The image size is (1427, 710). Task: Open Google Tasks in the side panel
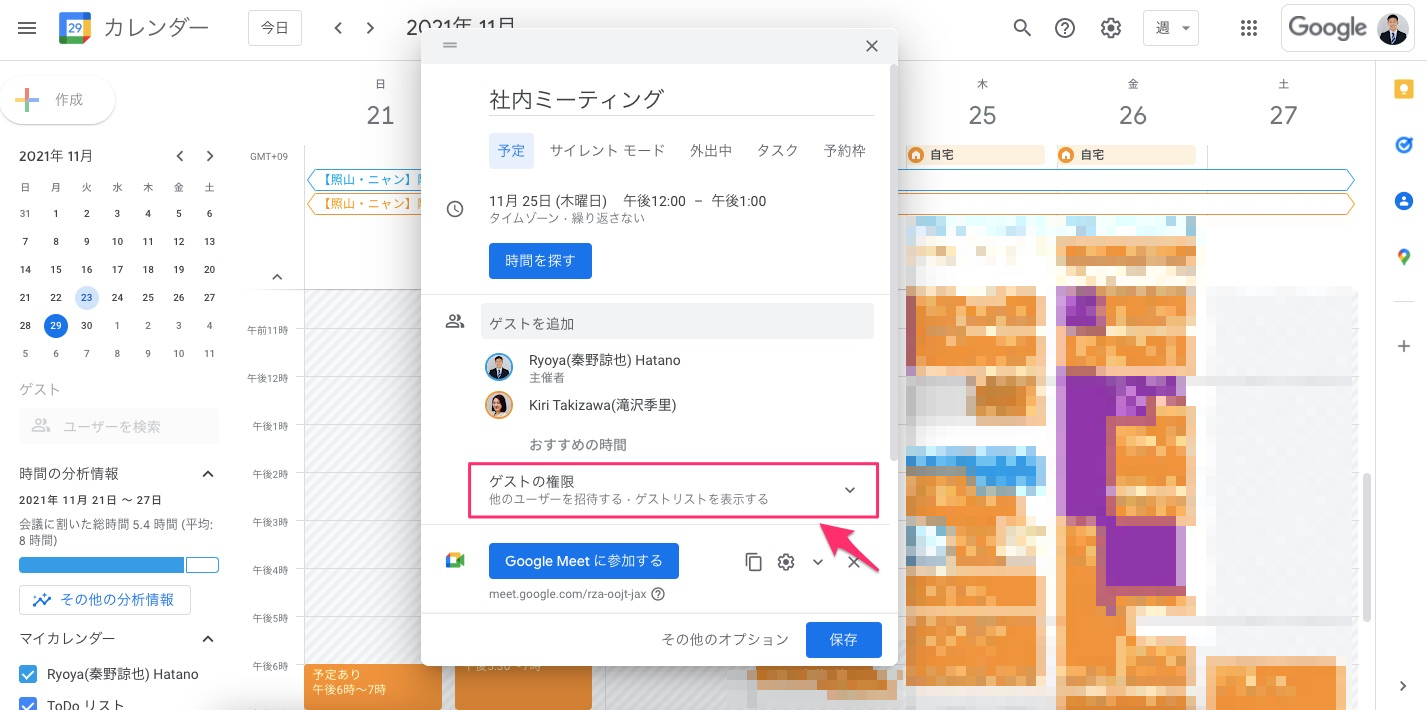1403,146
